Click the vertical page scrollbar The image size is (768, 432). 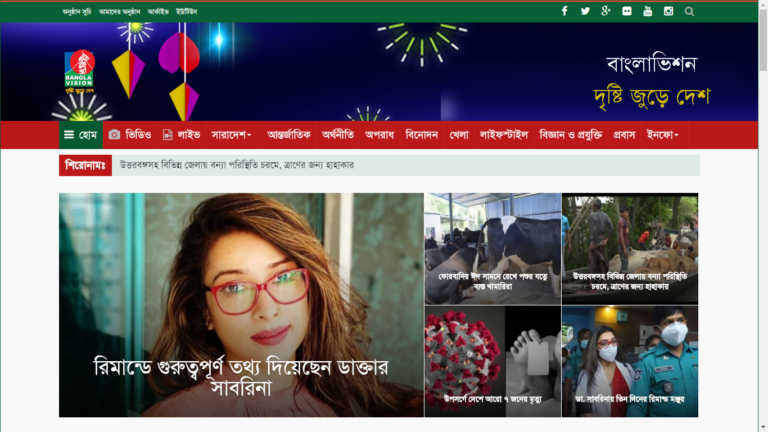(763, 216)
